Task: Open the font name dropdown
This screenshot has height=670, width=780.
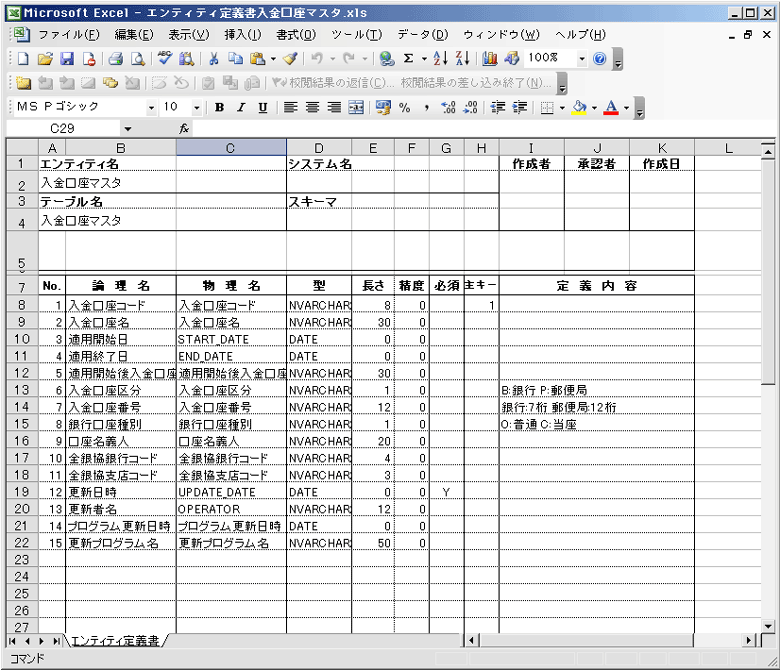Action: (x=151, y=108)
